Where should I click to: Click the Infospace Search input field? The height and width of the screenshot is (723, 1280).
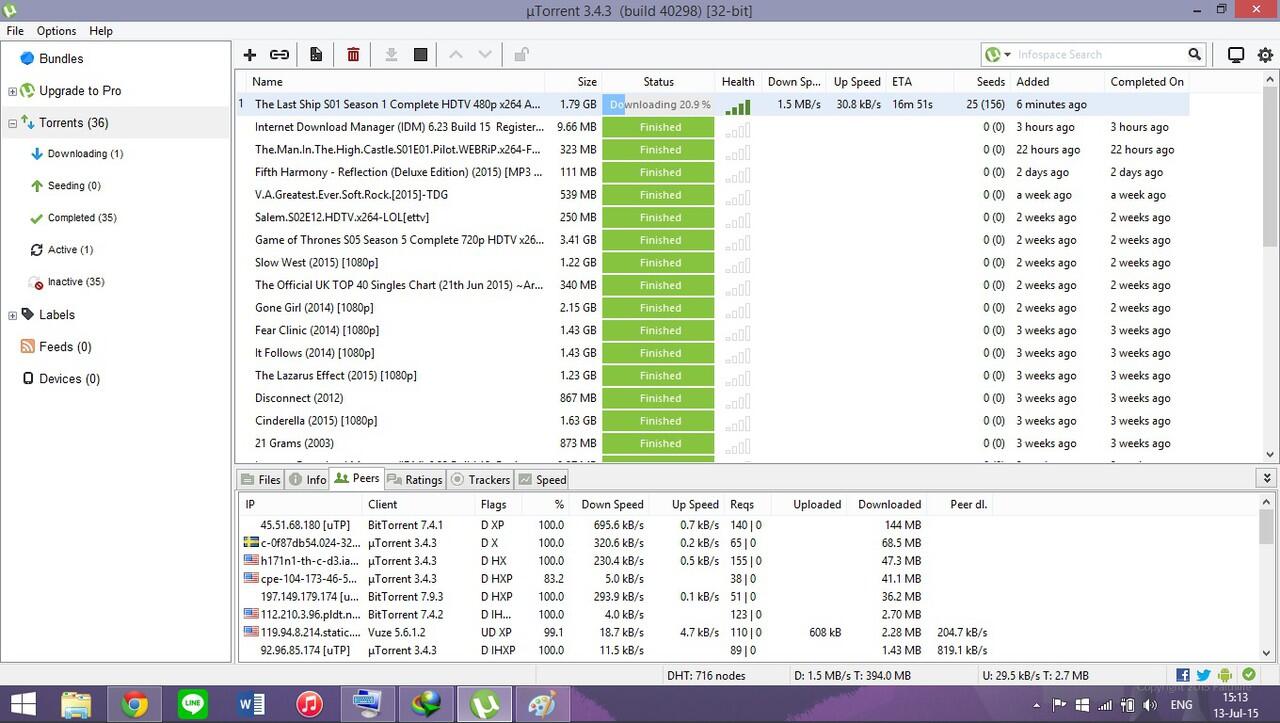(x=1100, y=55)
